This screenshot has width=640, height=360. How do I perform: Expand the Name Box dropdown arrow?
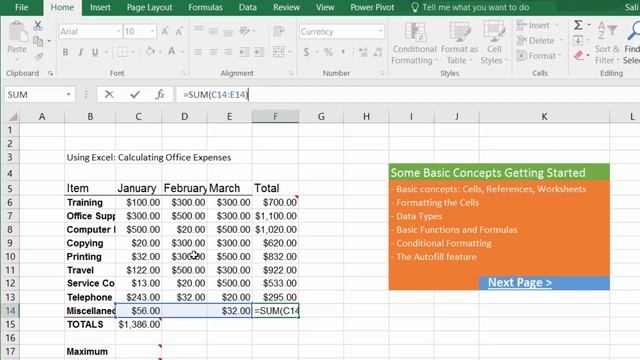pyautogui.click(x=69, y=95)
